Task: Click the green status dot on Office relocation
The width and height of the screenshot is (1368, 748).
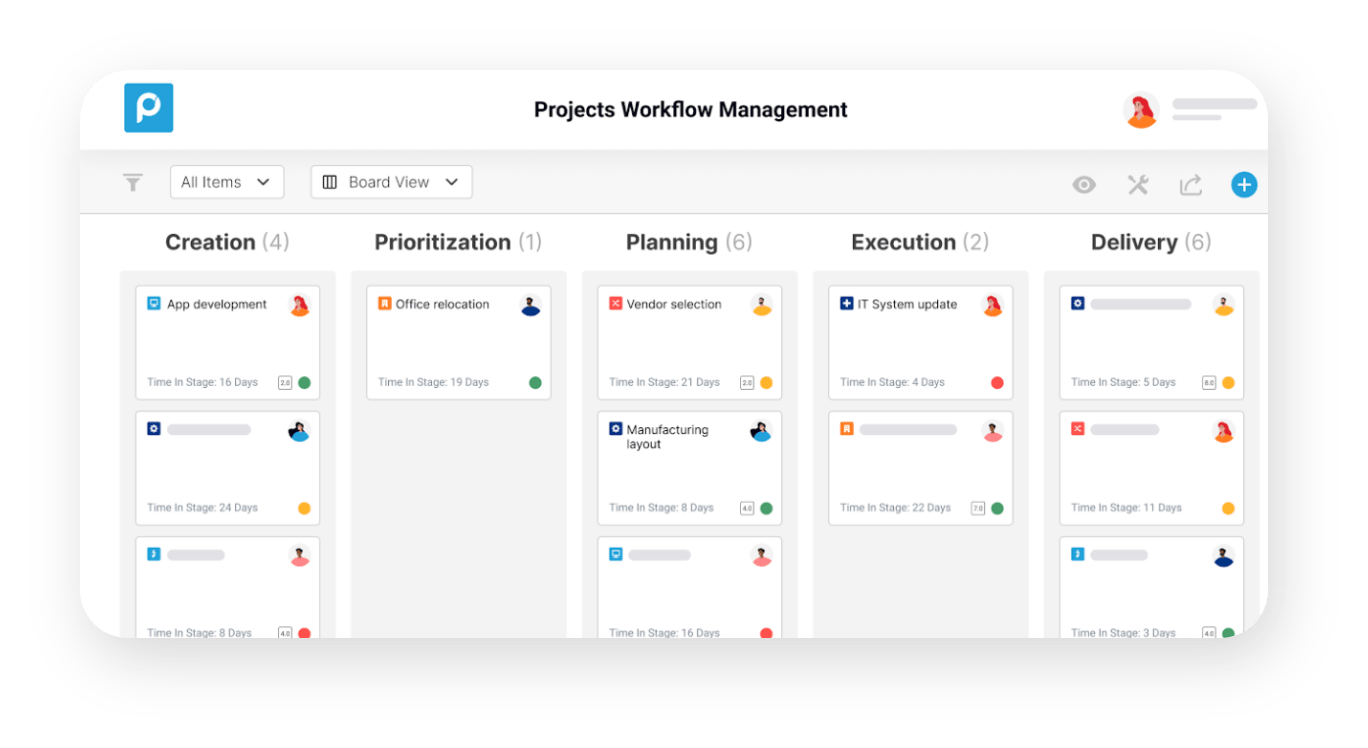Action: pos(535,383)
